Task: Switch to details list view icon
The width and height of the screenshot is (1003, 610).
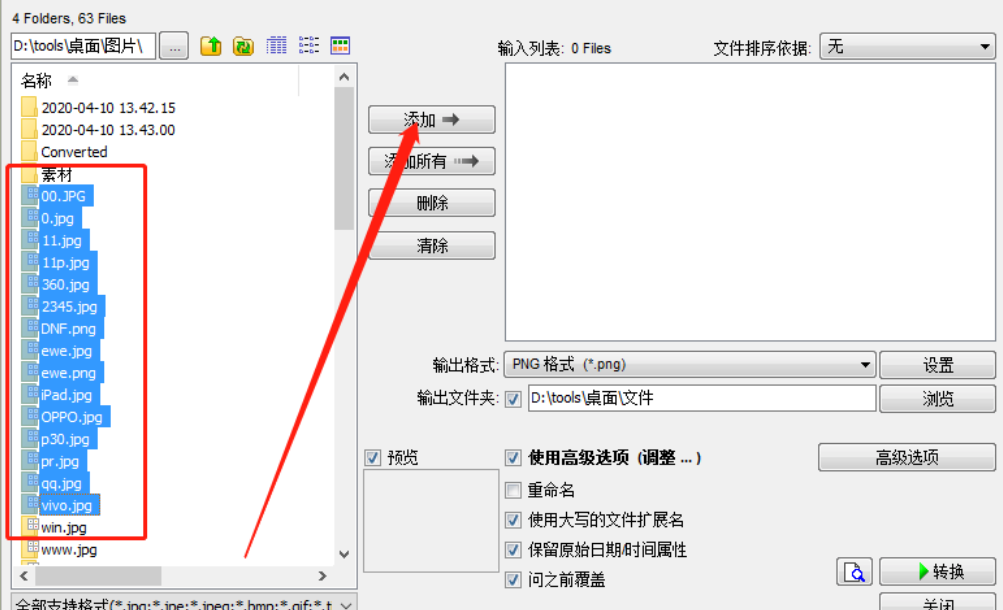Action: [276, 45]
